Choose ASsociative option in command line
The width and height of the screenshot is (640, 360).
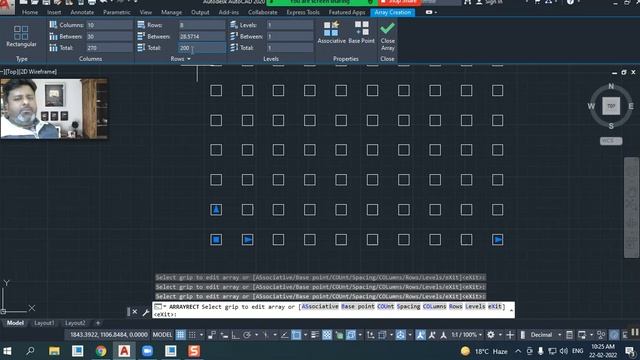point(320,307)
